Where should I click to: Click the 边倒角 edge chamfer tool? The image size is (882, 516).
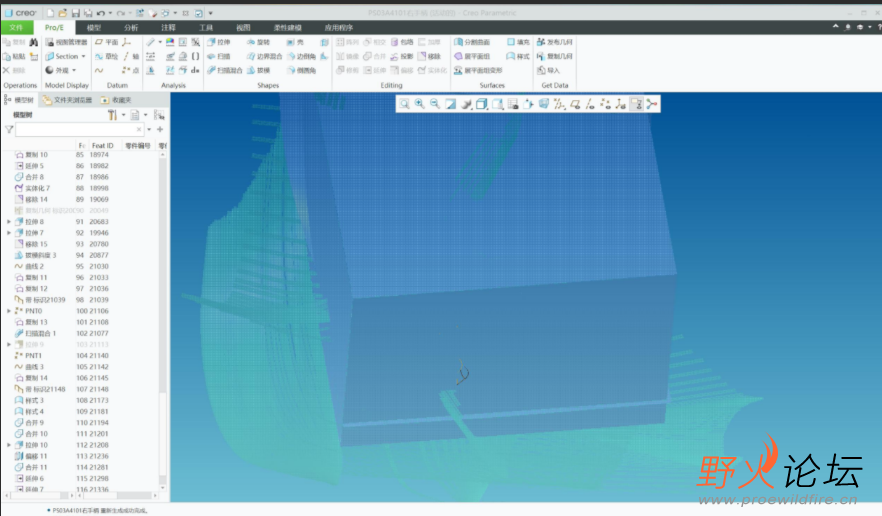[302, 56]
